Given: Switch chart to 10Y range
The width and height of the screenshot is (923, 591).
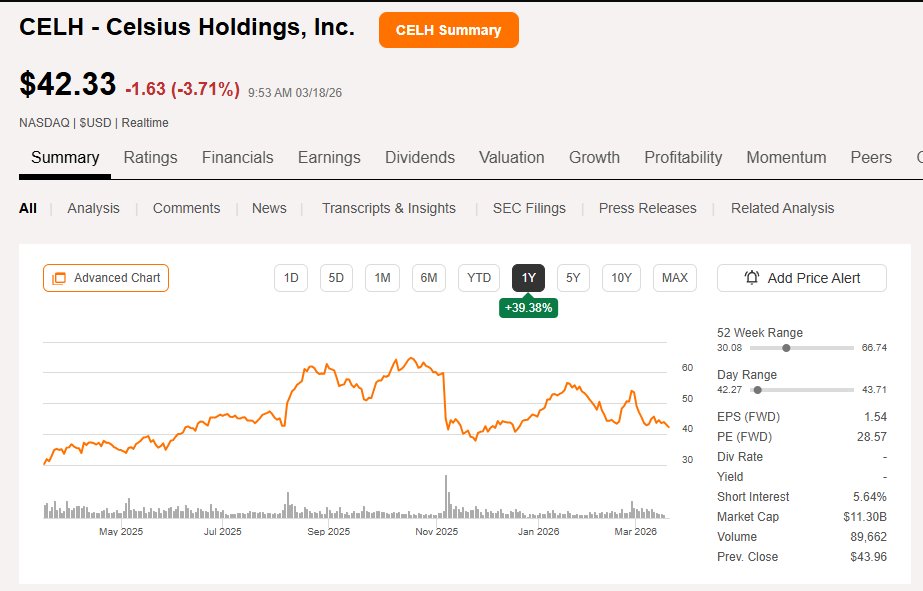Looking at the screenshot, I should click(622, 278).
